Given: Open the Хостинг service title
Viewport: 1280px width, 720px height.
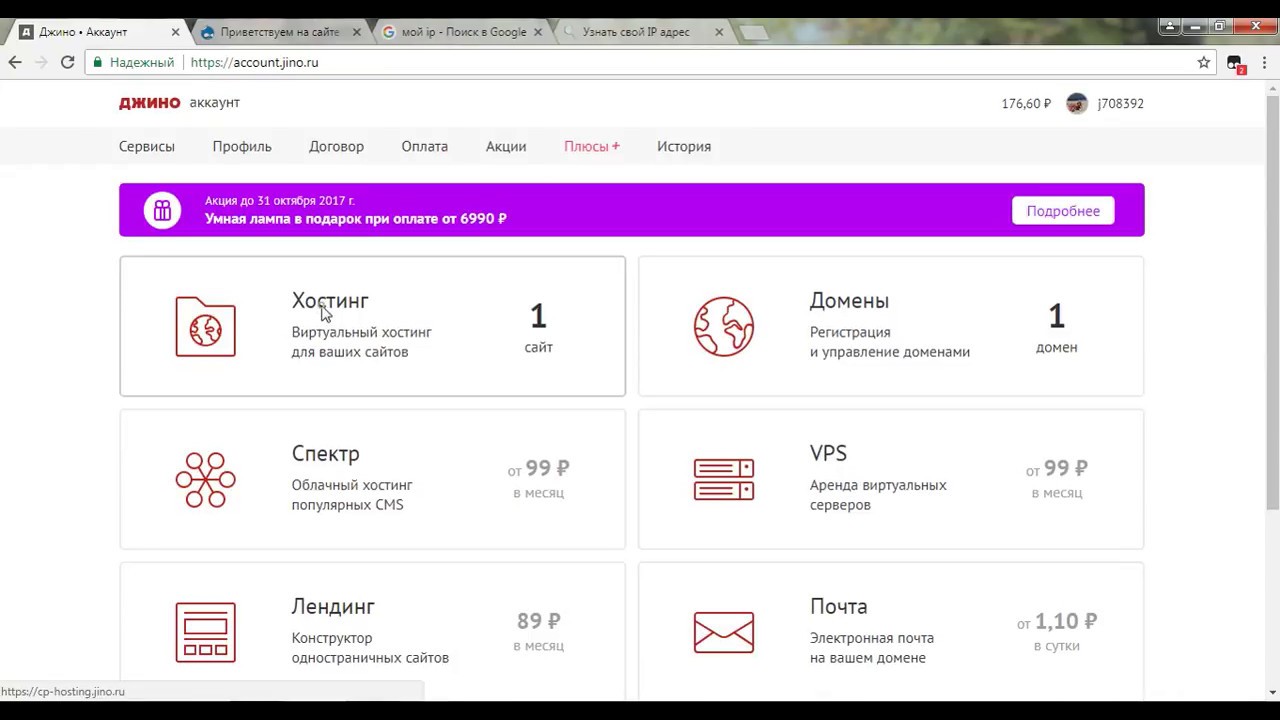Looking at the screenshot, I should 330,301.
